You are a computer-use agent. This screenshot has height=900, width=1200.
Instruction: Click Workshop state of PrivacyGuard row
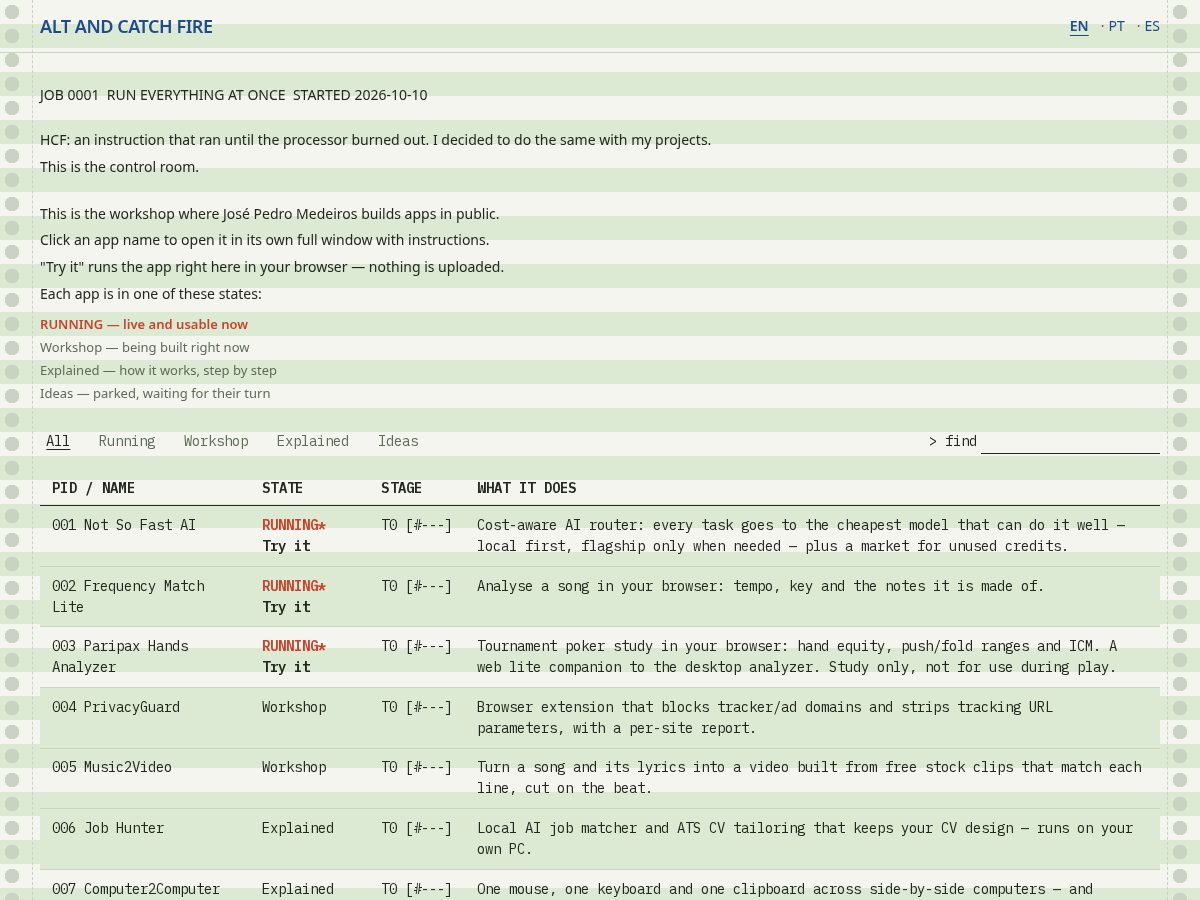tap(294, 707)
